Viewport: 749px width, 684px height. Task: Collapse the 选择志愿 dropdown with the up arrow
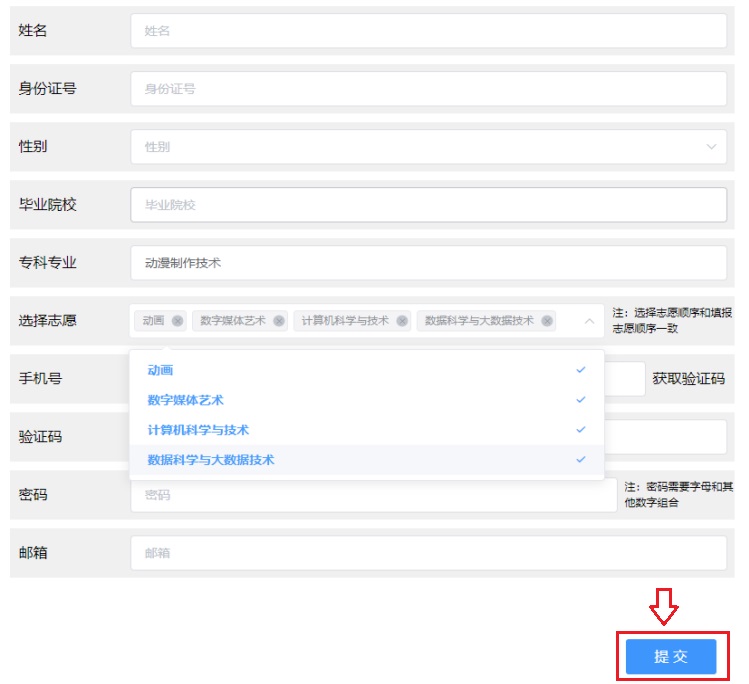pos(588,321)
